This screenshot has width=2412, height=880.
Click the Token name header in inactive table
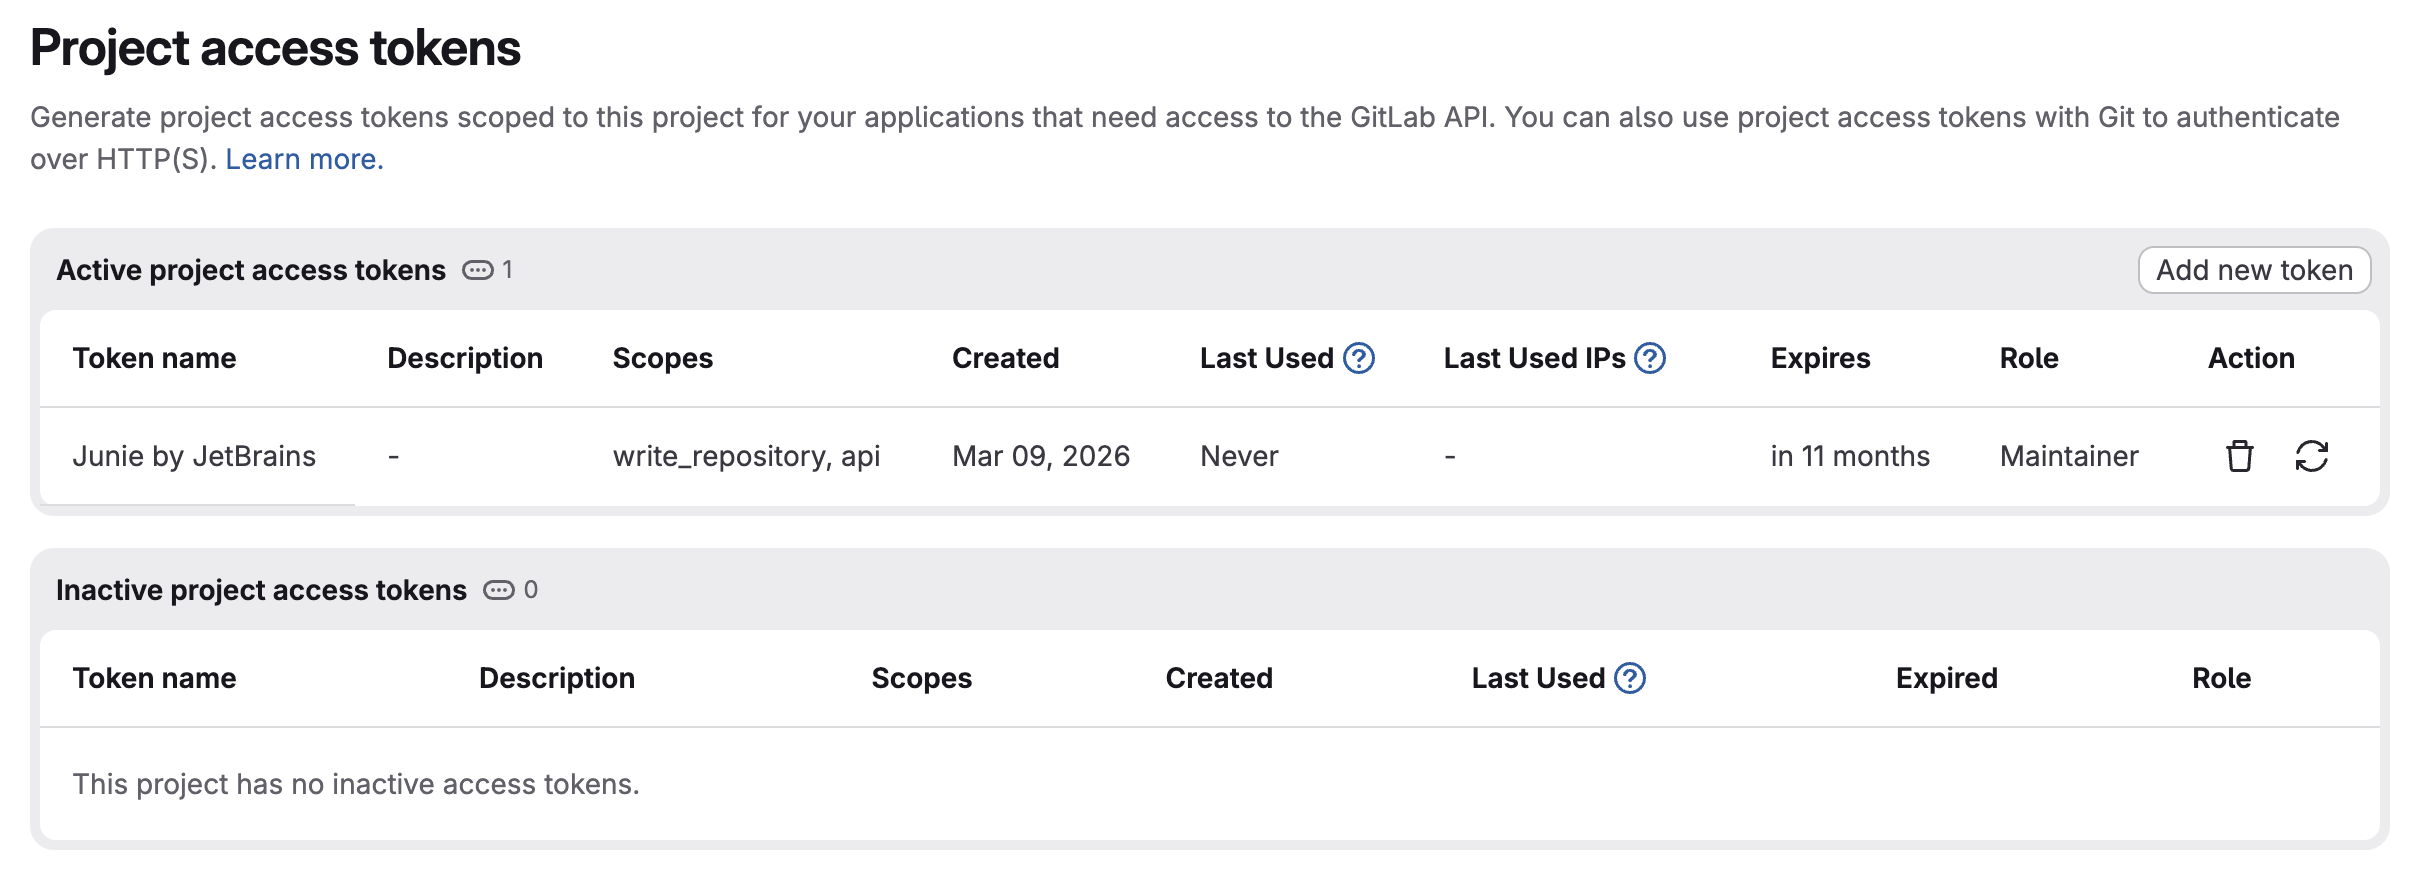(x=155, y=678)
